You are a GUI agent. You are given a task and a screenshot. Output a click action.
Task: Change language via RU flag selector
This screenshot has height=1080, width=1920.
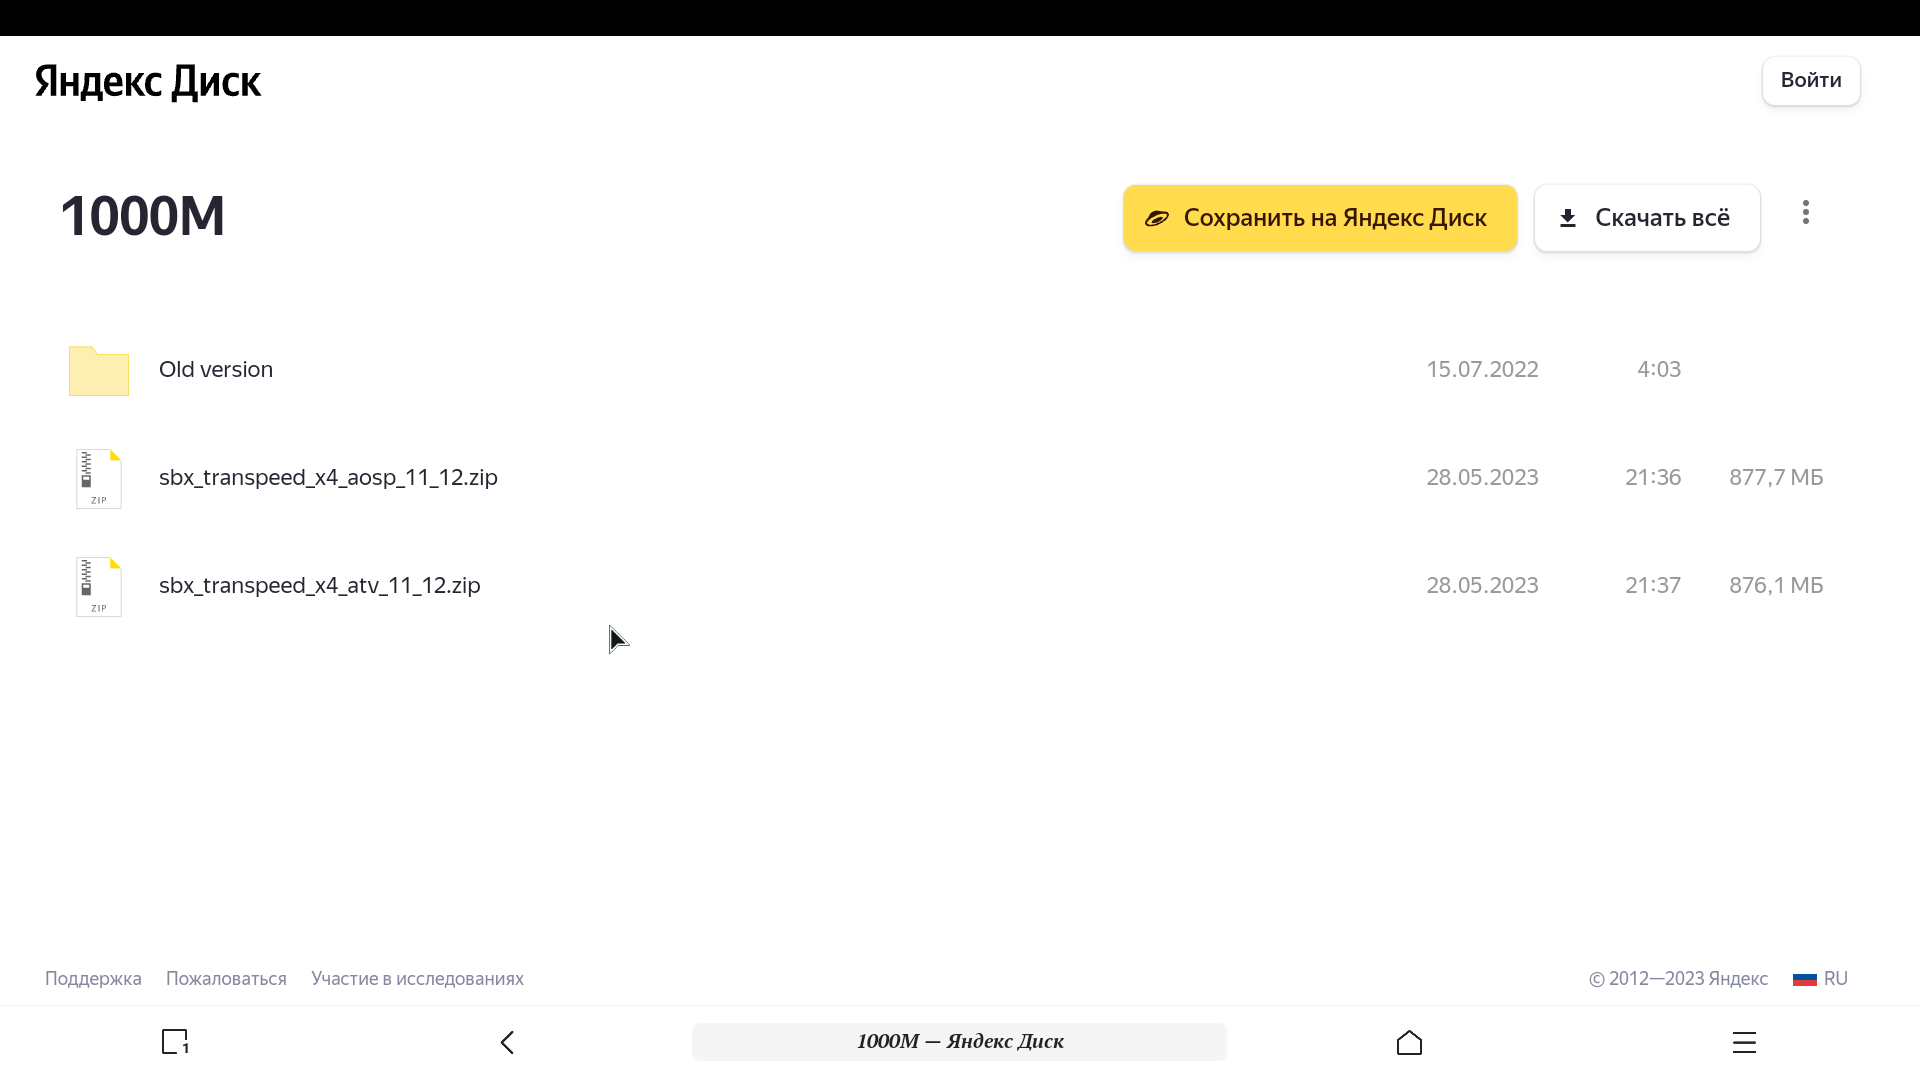click(1820, 978)
